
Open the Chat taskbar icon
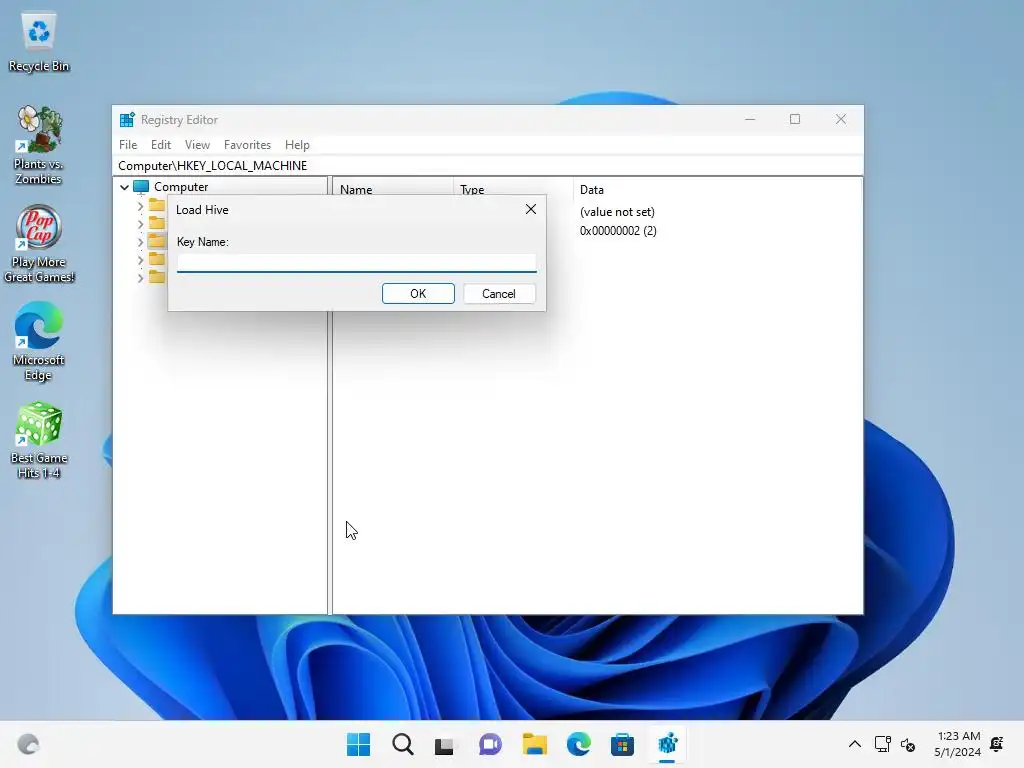coord(490,744)
